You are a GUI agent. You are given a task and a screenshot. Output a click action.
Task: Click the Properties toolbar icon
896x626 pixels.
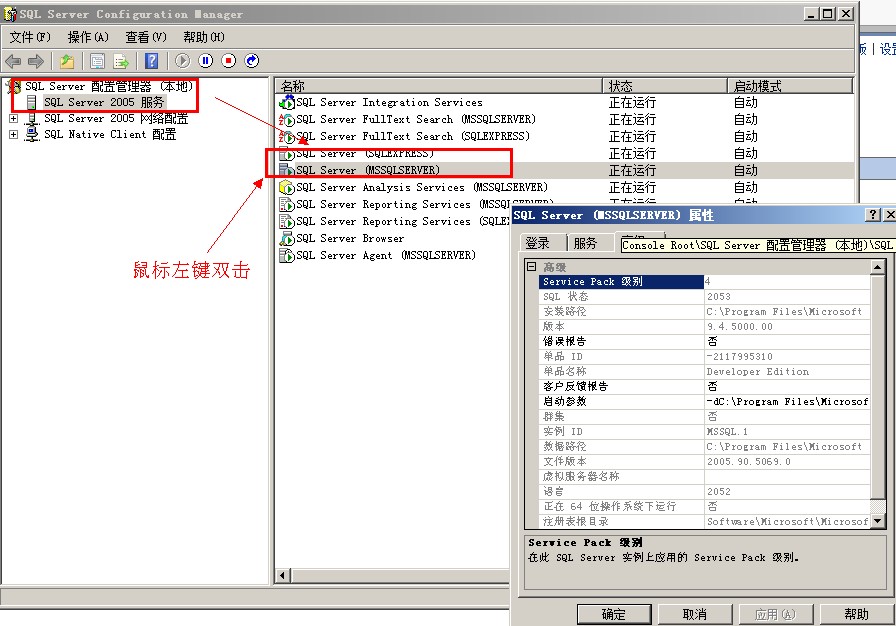point(98,61)
